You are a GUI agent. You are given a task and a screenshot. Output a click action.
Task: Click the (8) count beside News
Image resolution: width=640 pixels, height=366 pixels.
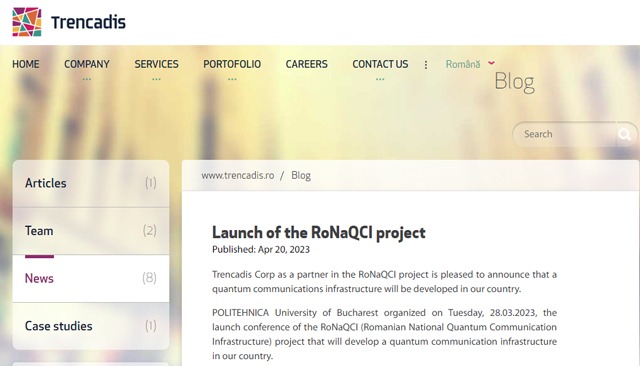point(149,278)
